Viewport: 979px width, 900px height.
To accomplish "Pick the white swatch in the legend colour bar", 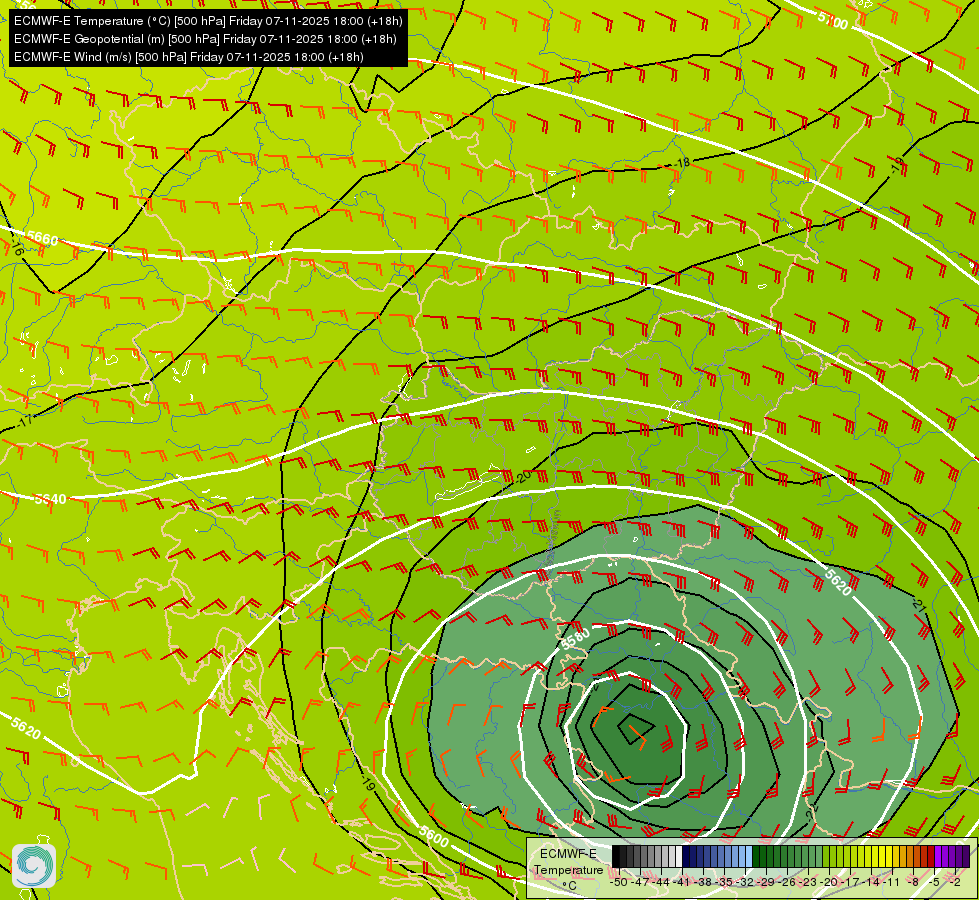I will (x=679, y=856).
